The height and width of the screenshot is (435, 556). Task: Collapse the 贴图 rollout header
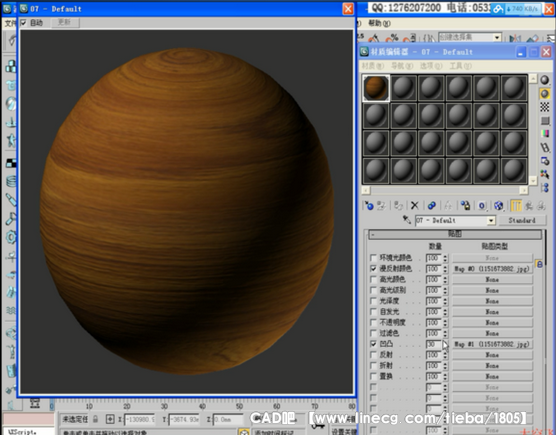[x=455, y=234]
